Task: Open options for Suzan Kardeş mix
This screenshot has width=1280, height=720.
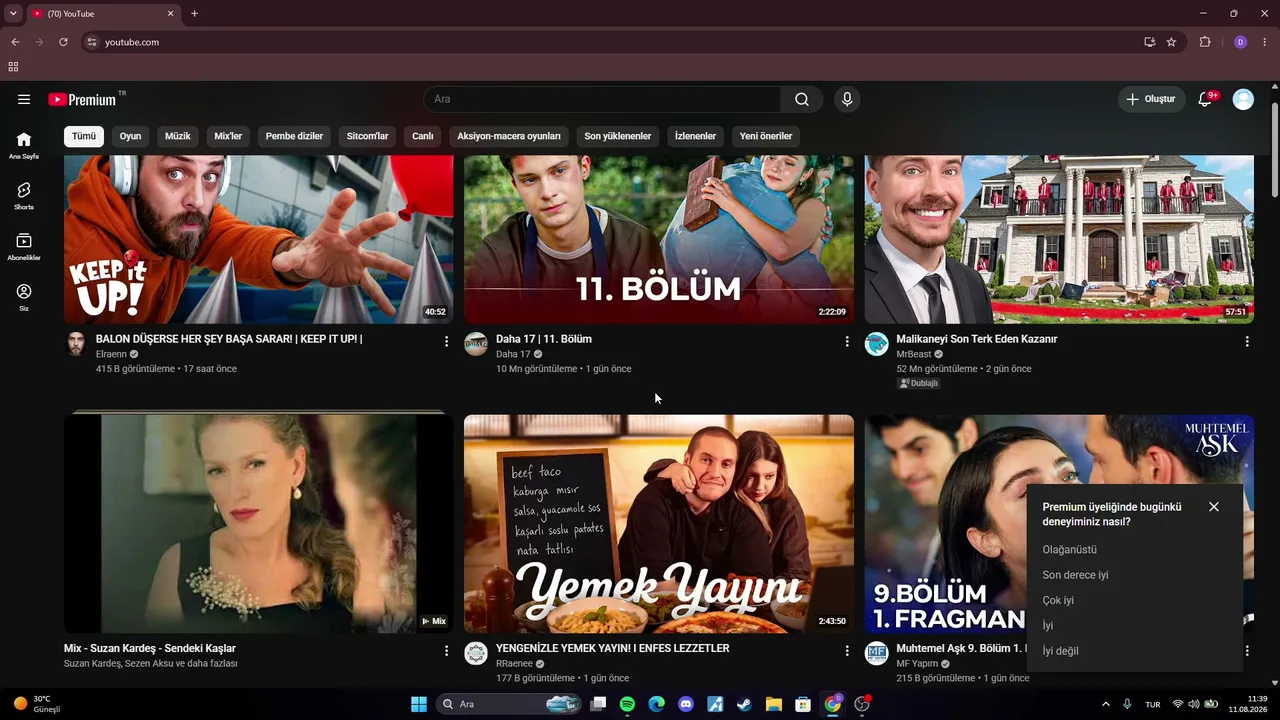Action: pos(446,651)
